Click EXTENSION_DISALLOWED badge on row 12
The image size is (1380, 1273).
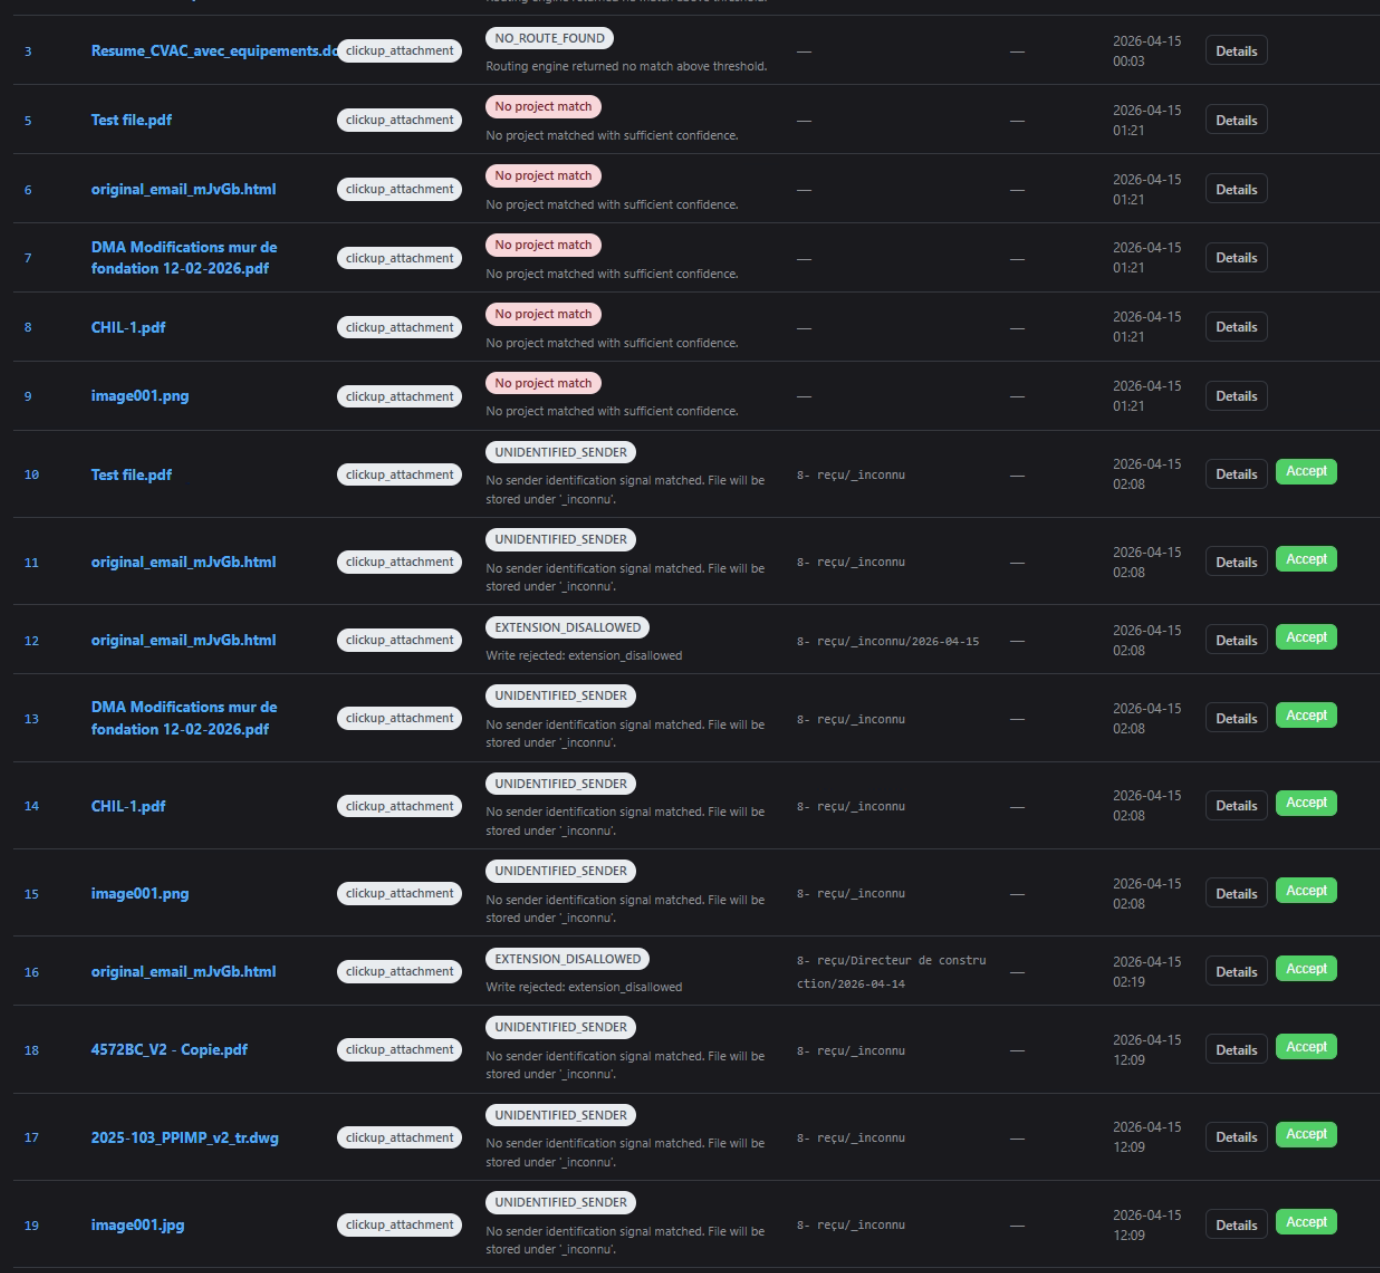567,628
